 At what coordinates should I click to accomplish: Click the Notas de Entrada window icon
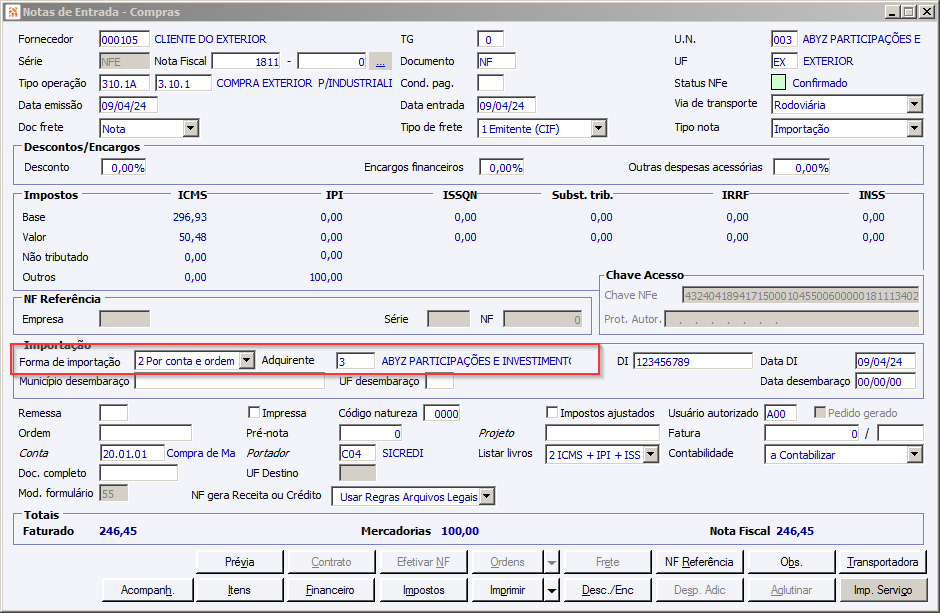11,11
